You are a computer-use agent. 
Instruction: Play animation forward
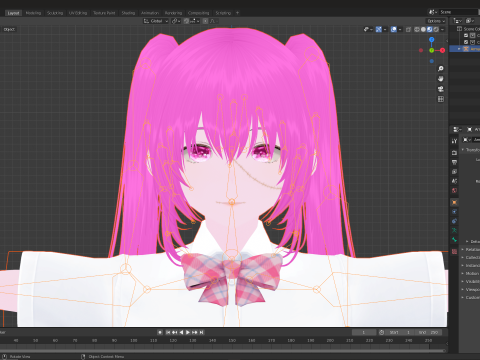pos(188,332)
